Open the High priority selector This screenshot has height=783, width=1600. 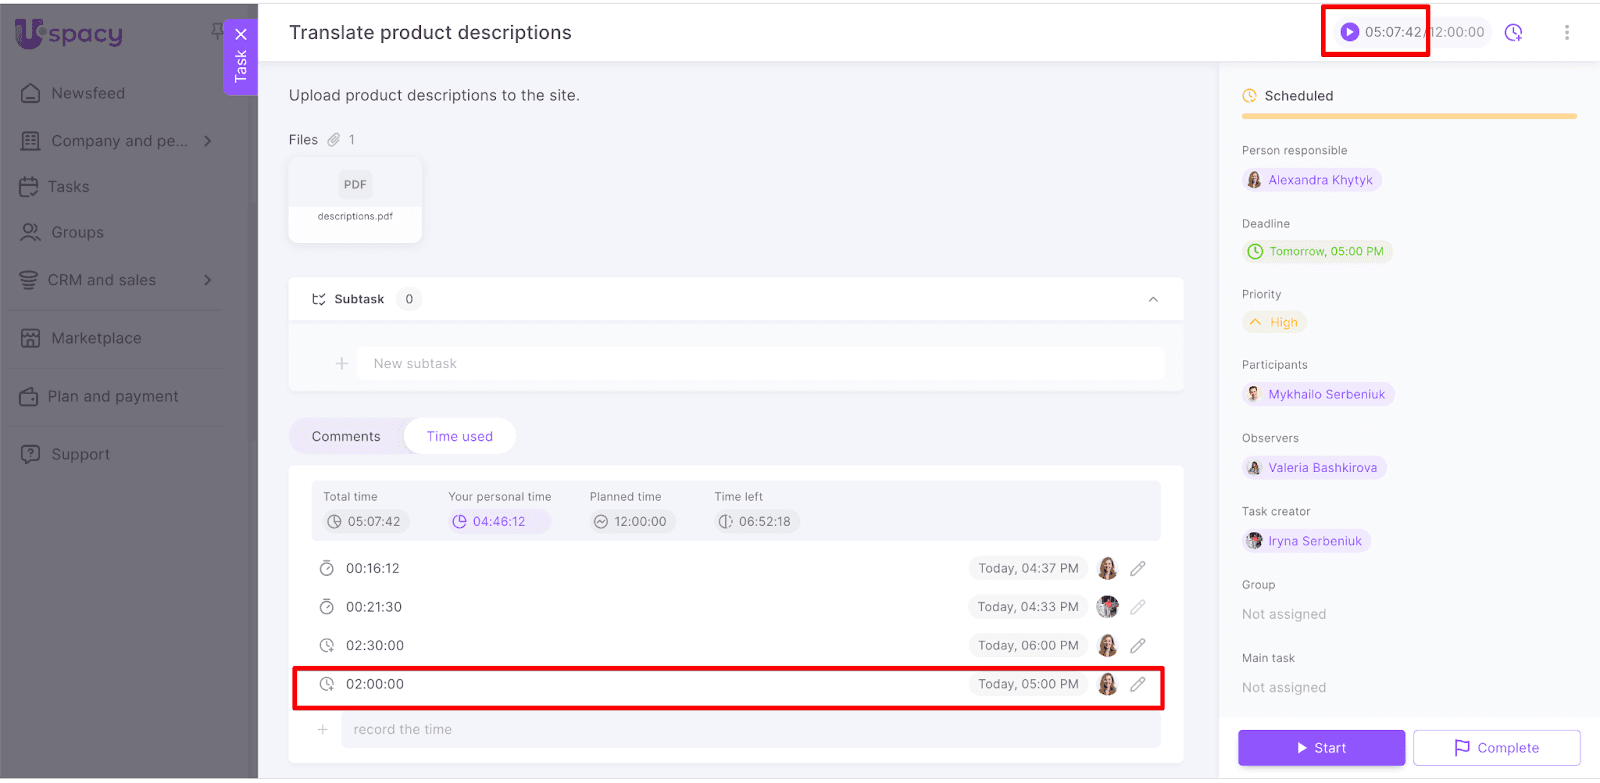pyautogui.click(x=1274, y=323)
